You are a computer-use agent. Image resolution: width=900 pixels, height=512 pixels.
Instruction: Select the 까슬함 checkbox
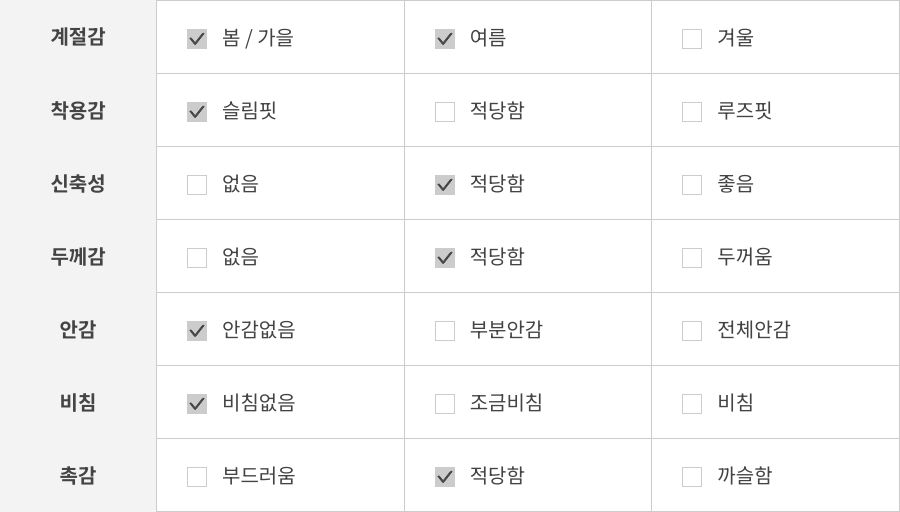point(692,477)
